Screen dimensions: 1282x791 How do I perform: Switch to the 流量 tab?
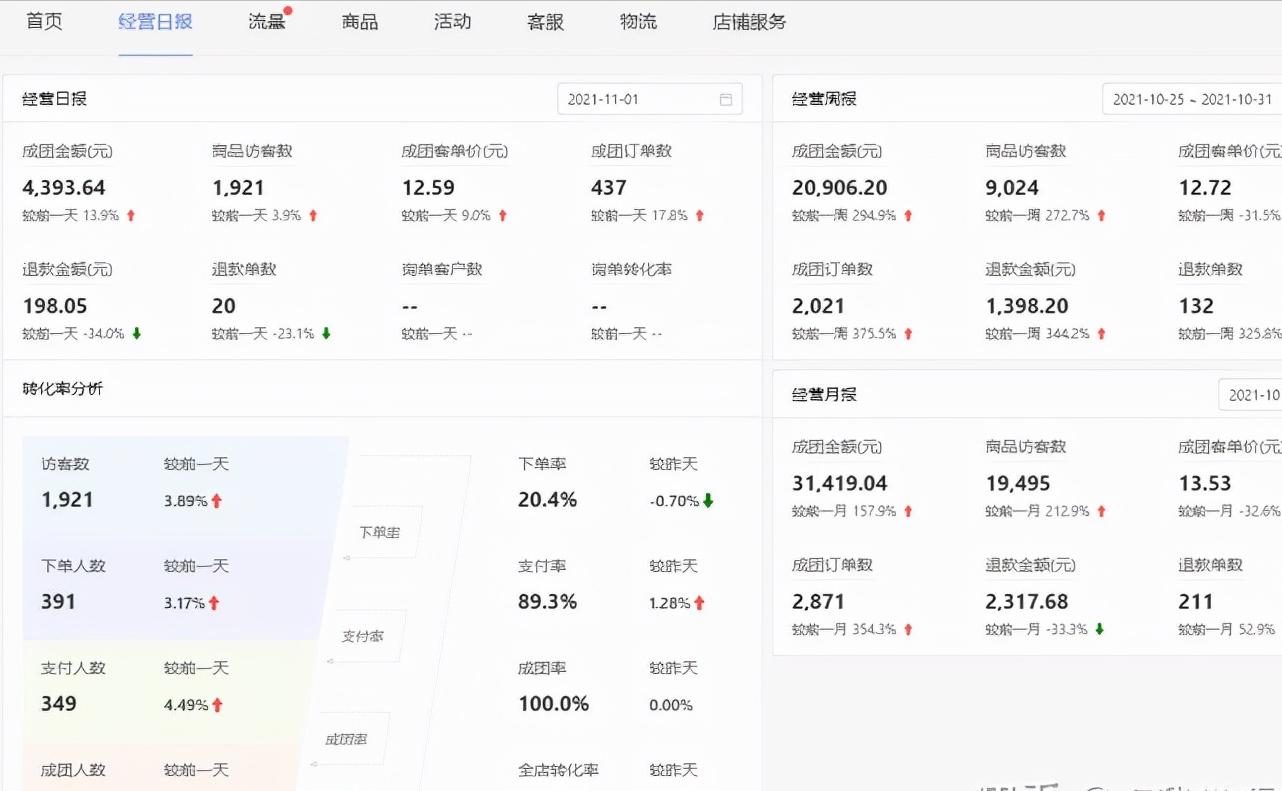pos(267,21)
